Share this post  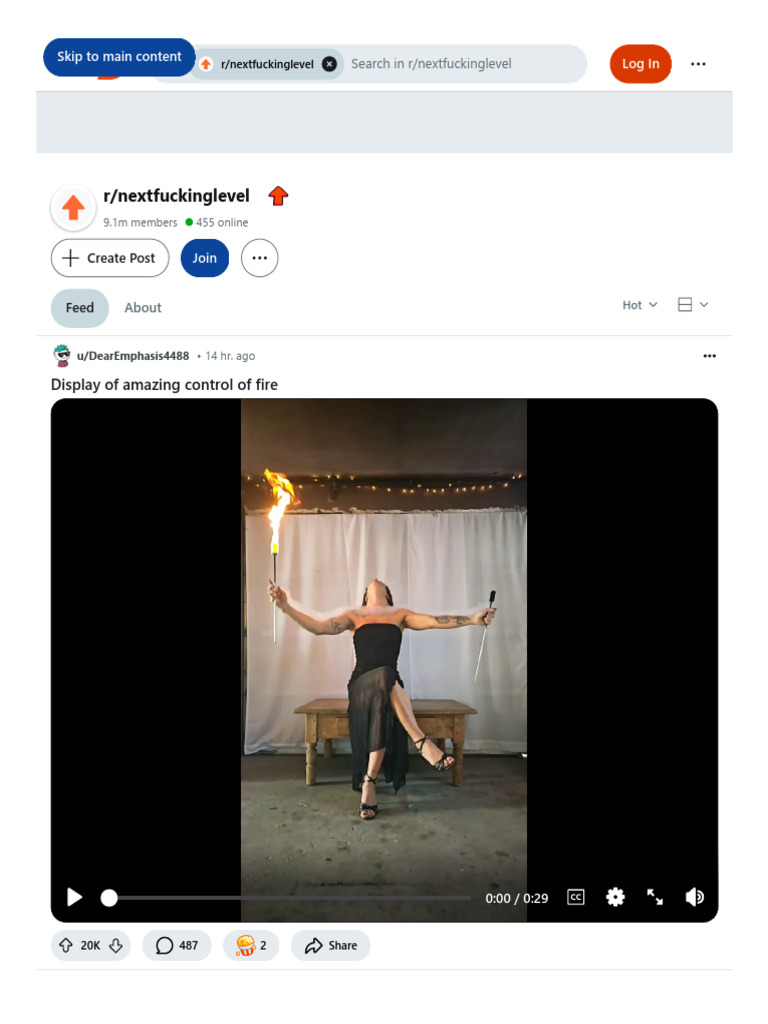coord(331,945)
